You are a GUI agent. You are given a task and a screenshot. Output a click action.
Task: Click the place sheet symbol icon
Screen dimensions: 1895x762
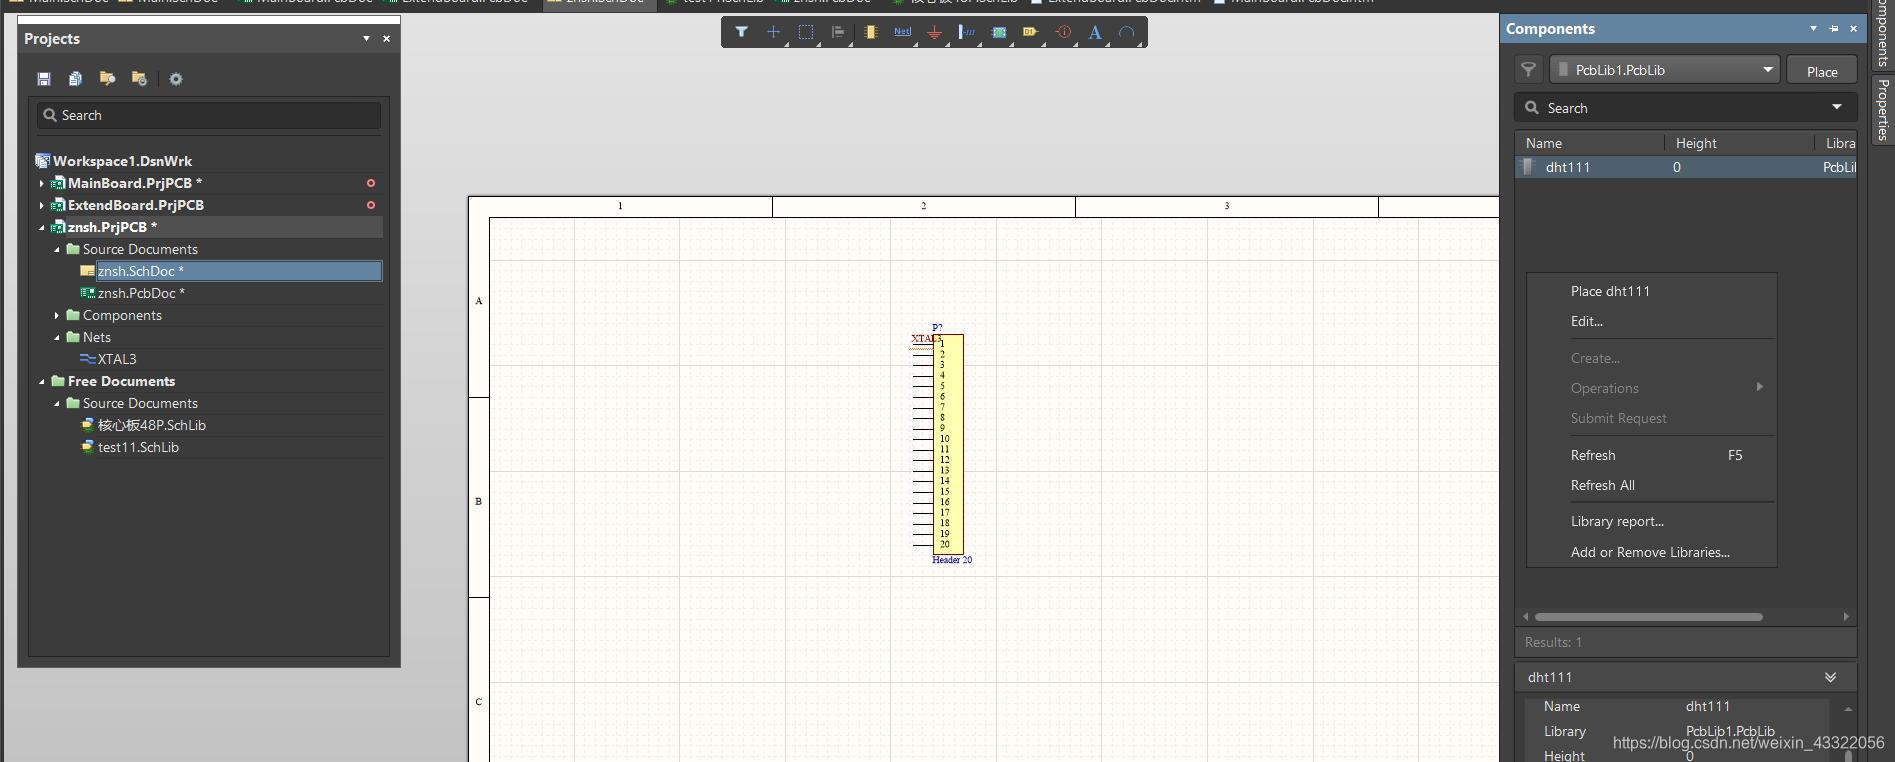[998, 32]
